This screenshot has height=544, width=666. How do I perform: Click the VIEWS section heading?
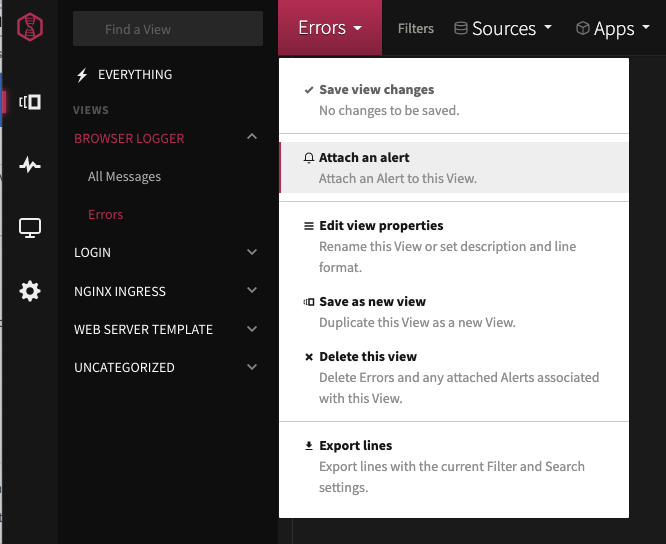(90, 110)
